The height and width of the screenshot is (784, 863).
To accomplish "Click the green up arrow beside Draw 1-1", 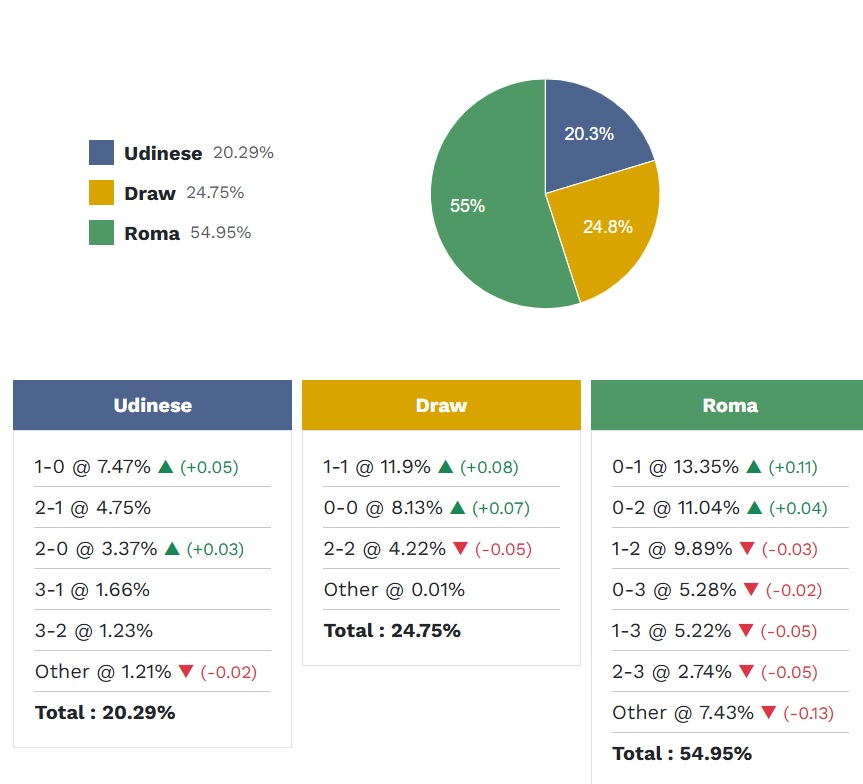I will pos(446,467).
